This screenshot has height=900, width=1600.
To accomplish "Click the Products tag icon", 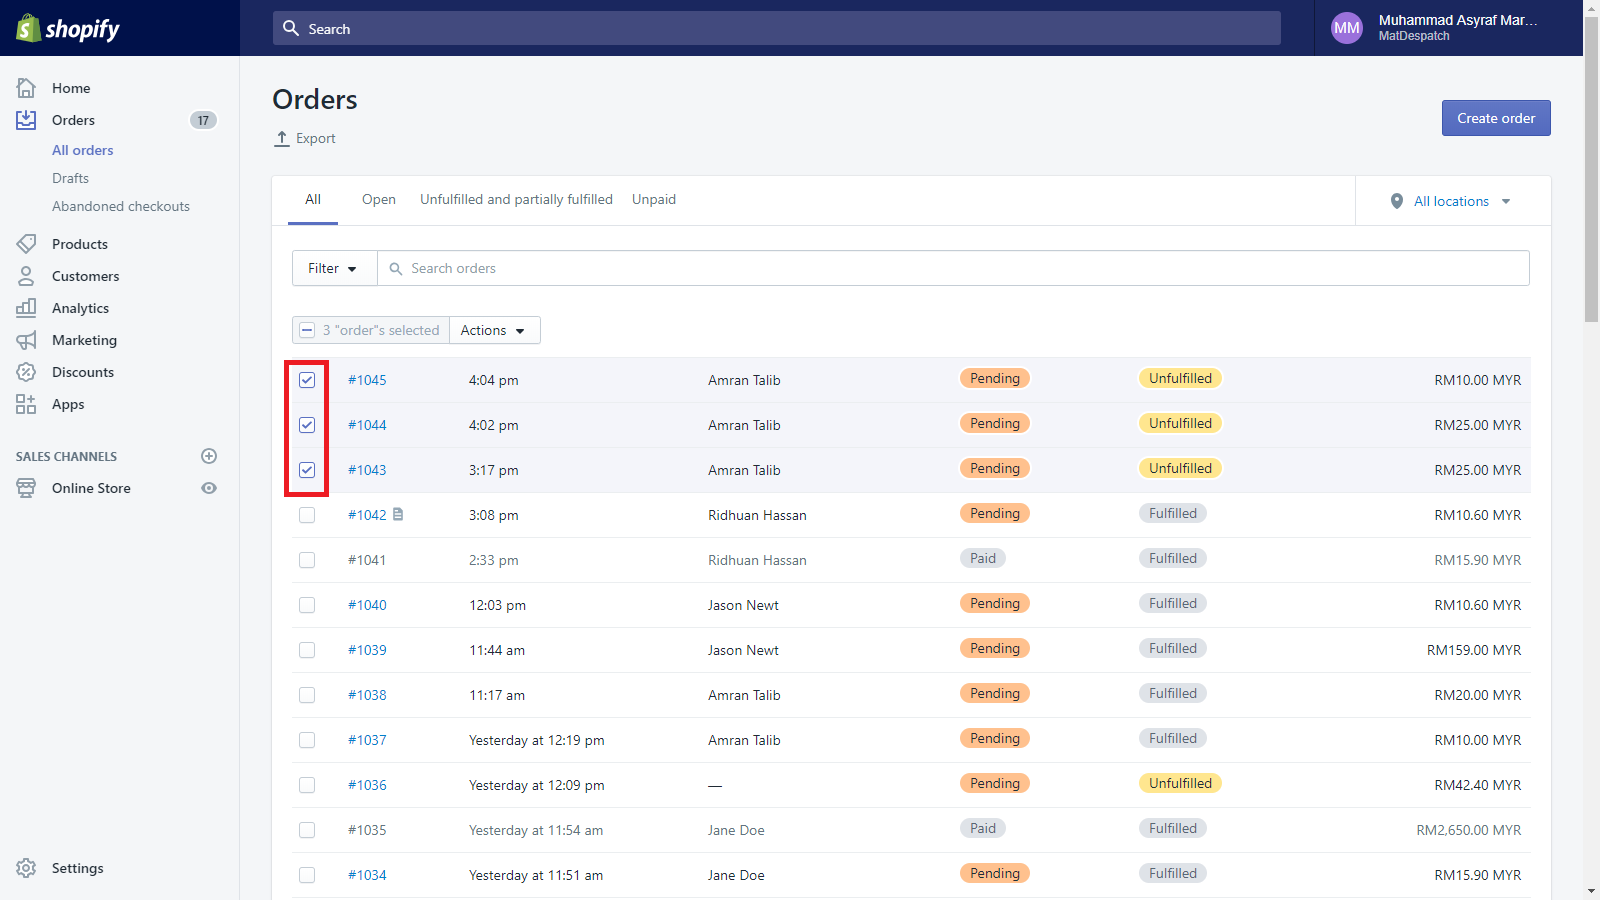I will pyautogui.click(x=26, y=244).
